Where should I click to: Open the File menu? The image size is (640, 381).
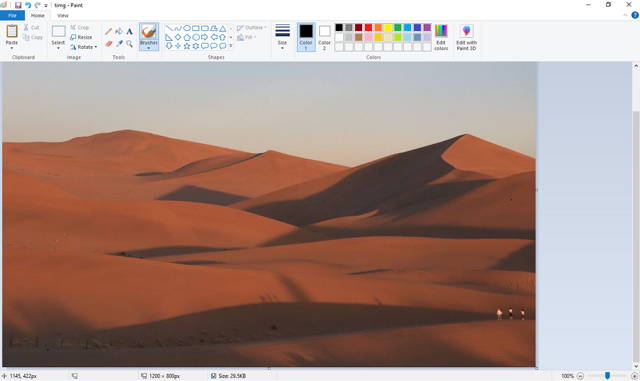click(12, 16)
